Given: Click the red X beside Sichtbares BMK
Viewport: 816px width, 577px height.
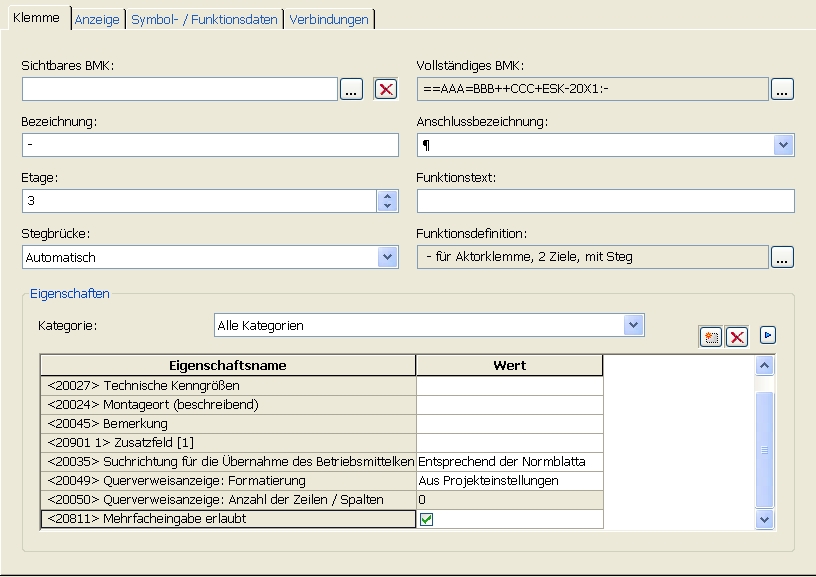Looking at the screenshot, I should coord(386,89).
